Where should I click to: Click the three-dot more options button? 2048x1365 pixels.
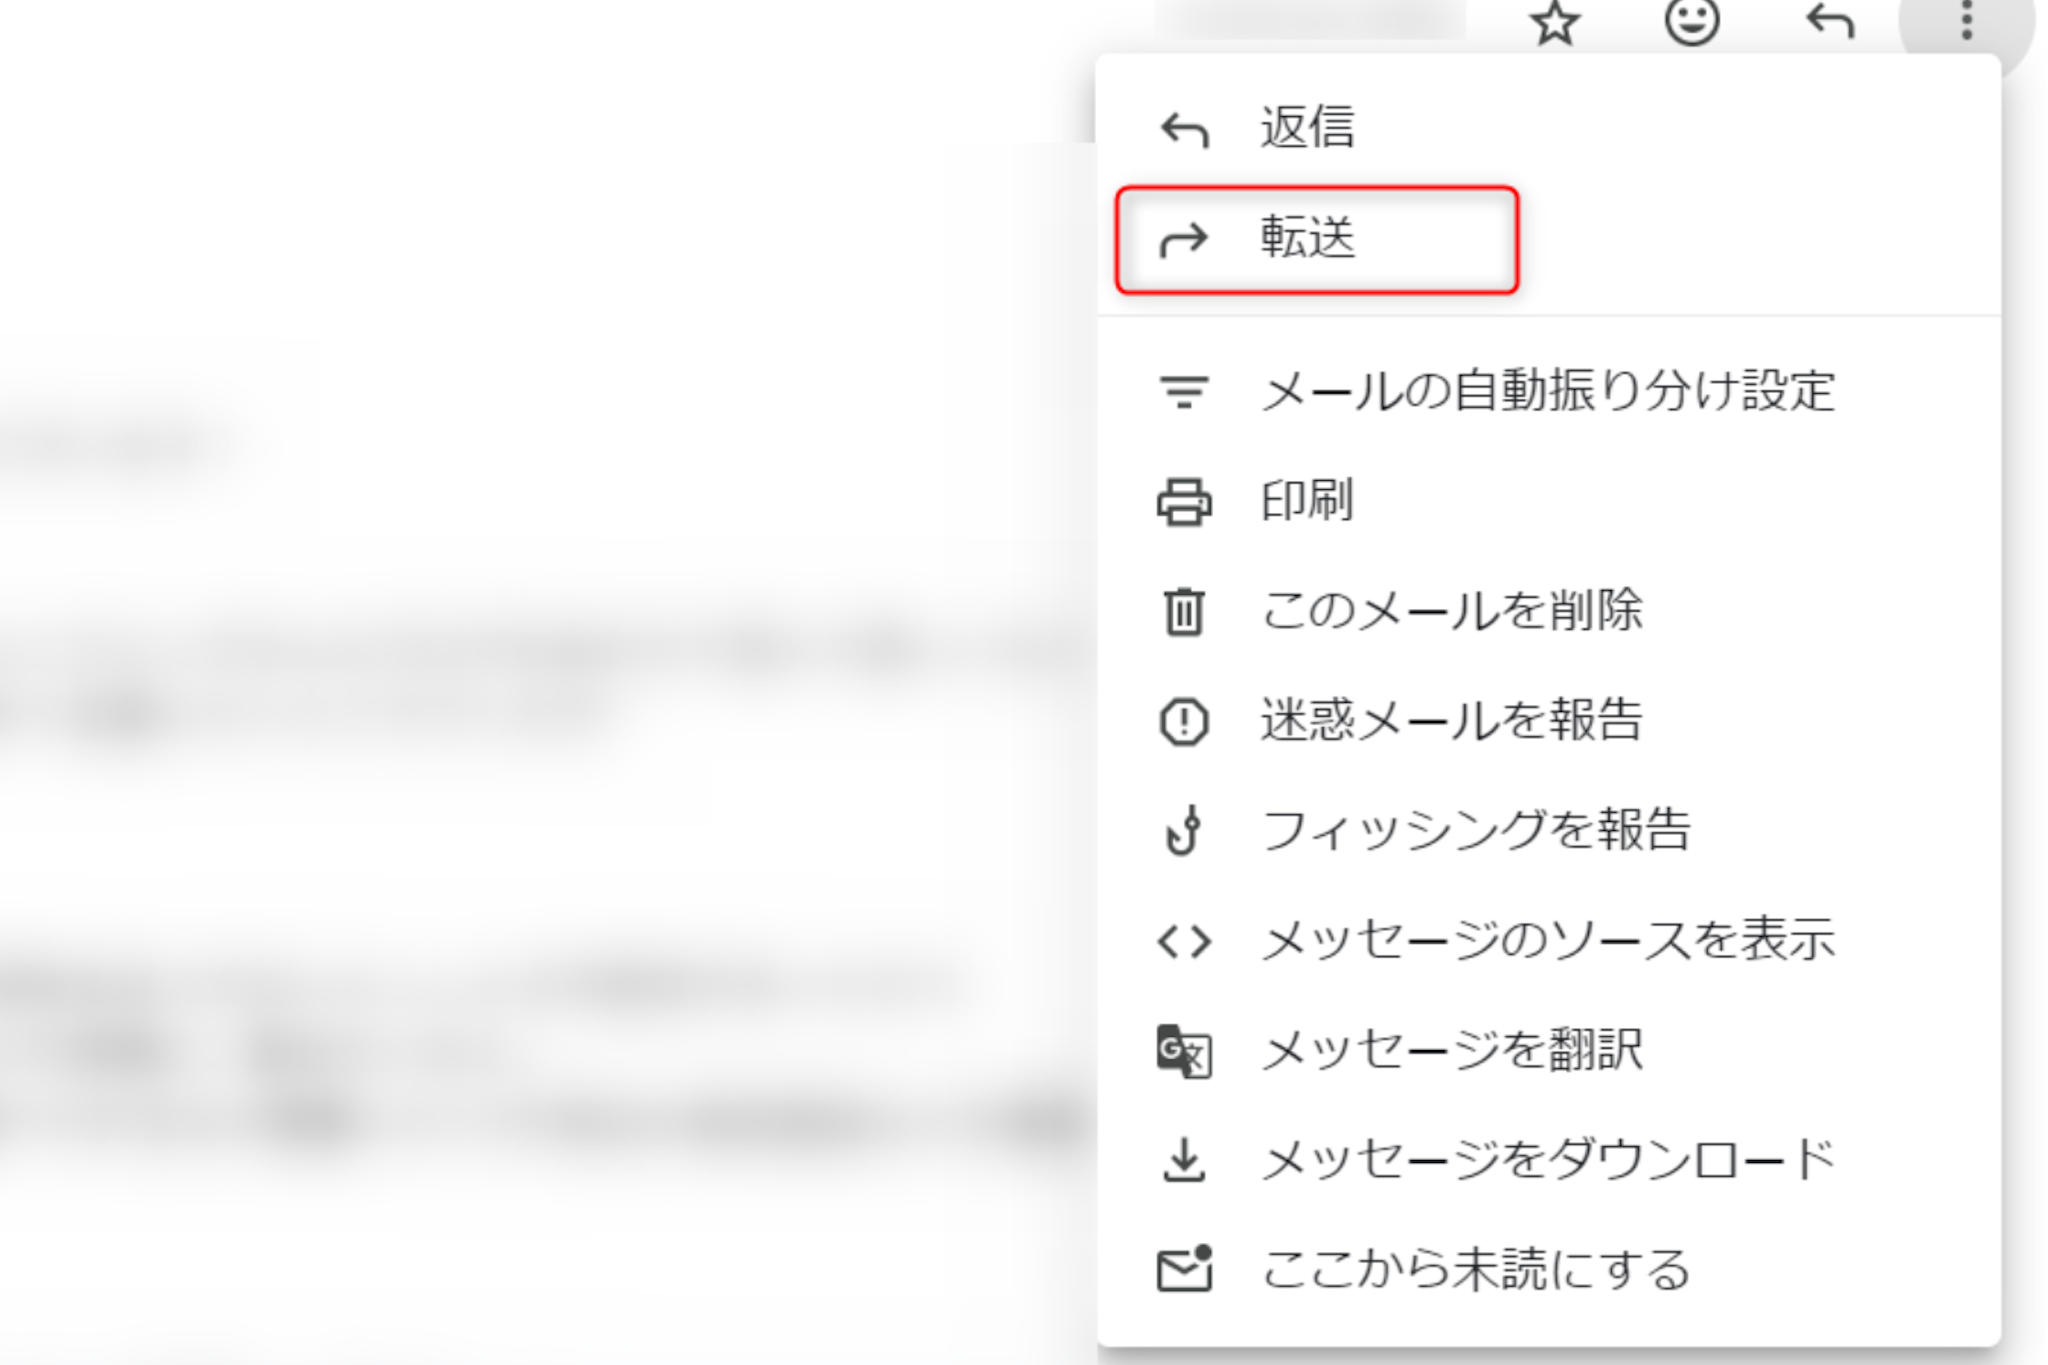1966,20
